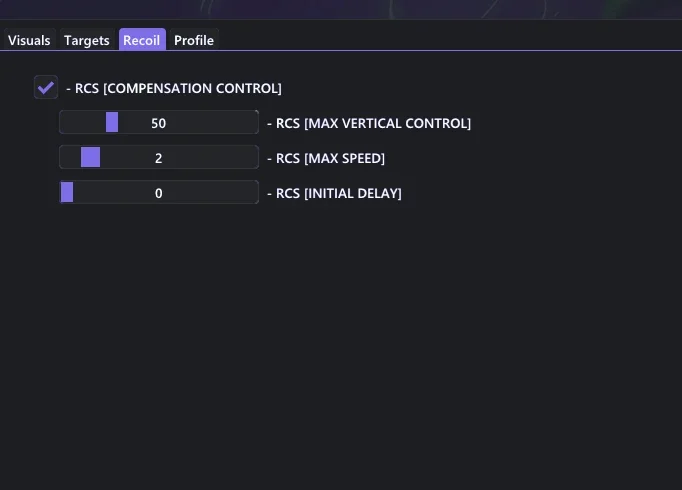Go to the Profile tab
The image size is (682, 490).
(194, 40)
